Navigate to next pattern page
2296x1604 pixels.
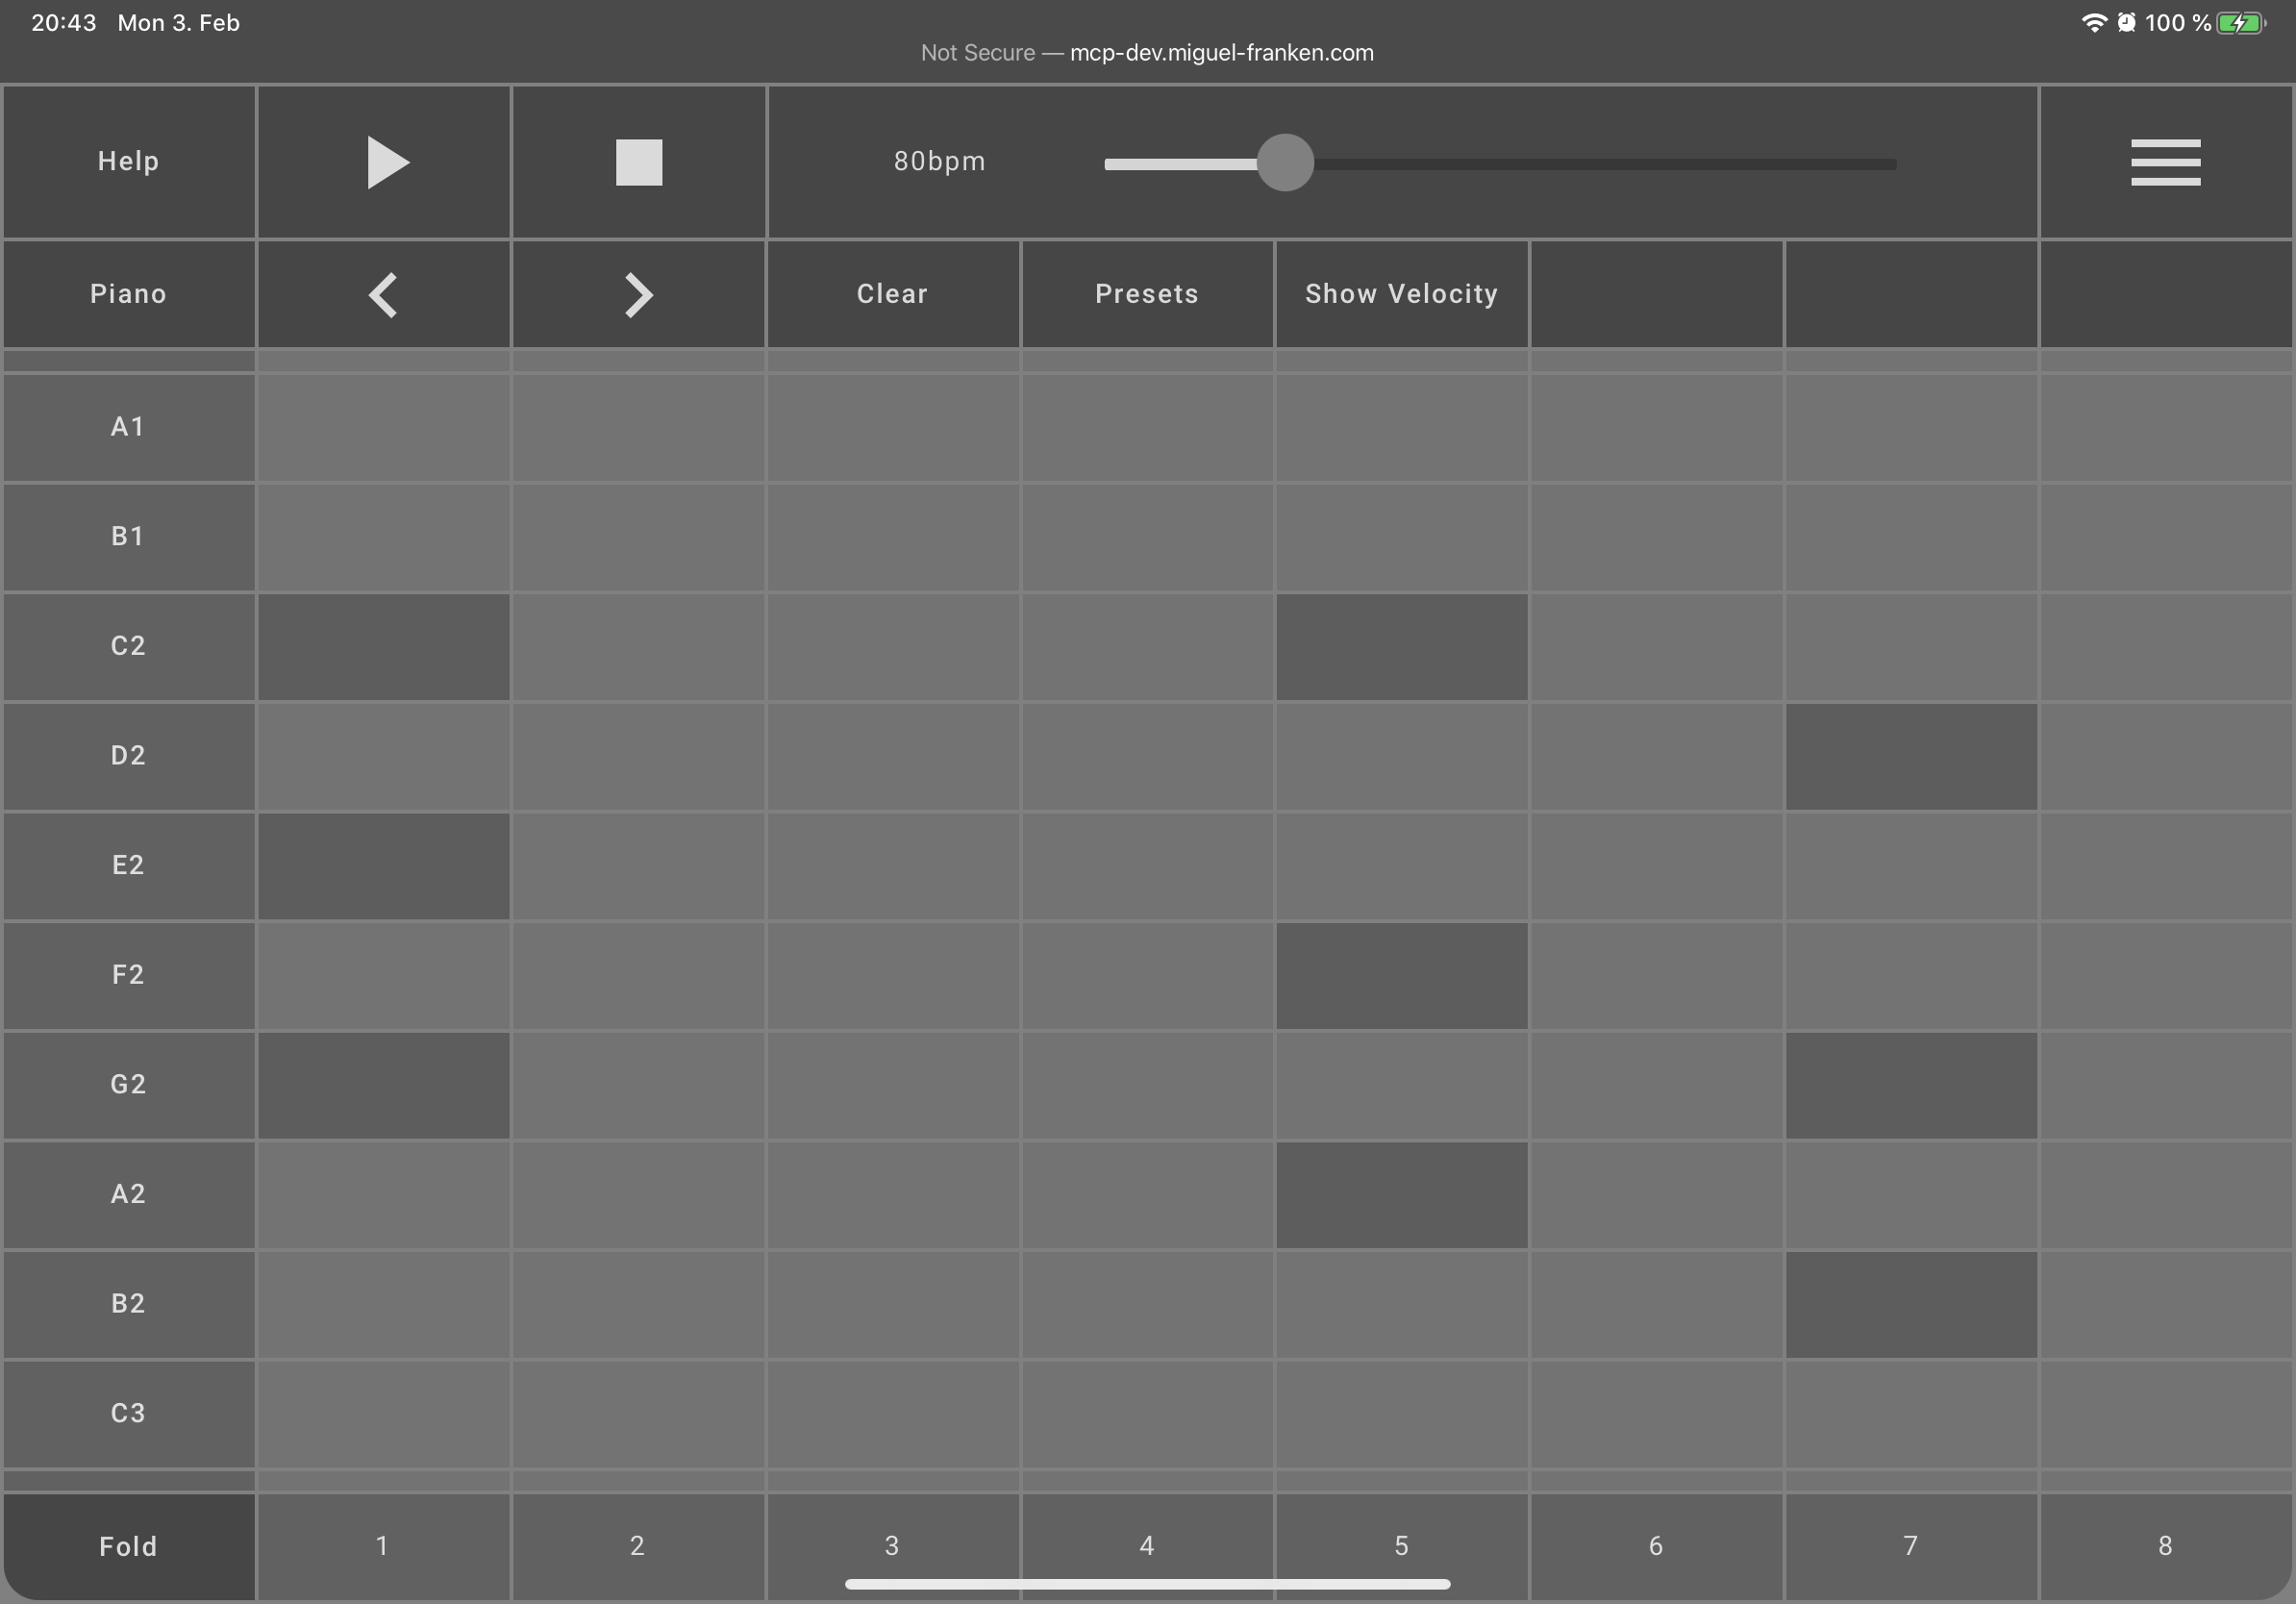636,291
